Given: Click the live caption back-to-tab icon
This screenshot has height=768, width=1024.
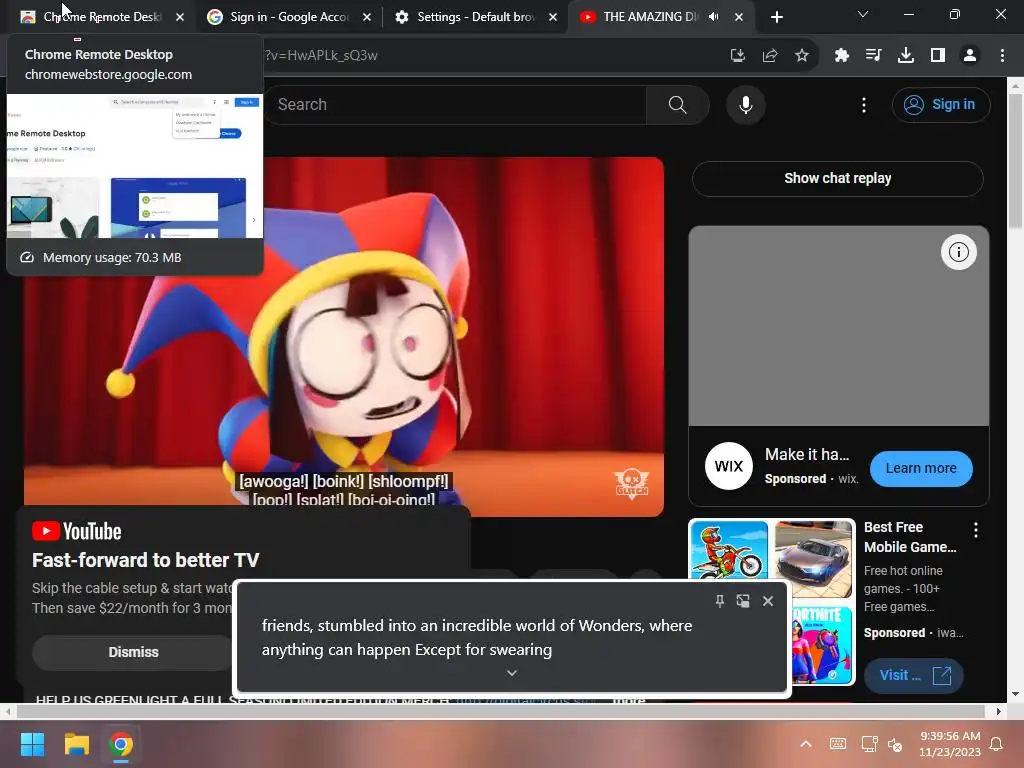Looking at the screenshot, I should (743, 601).
